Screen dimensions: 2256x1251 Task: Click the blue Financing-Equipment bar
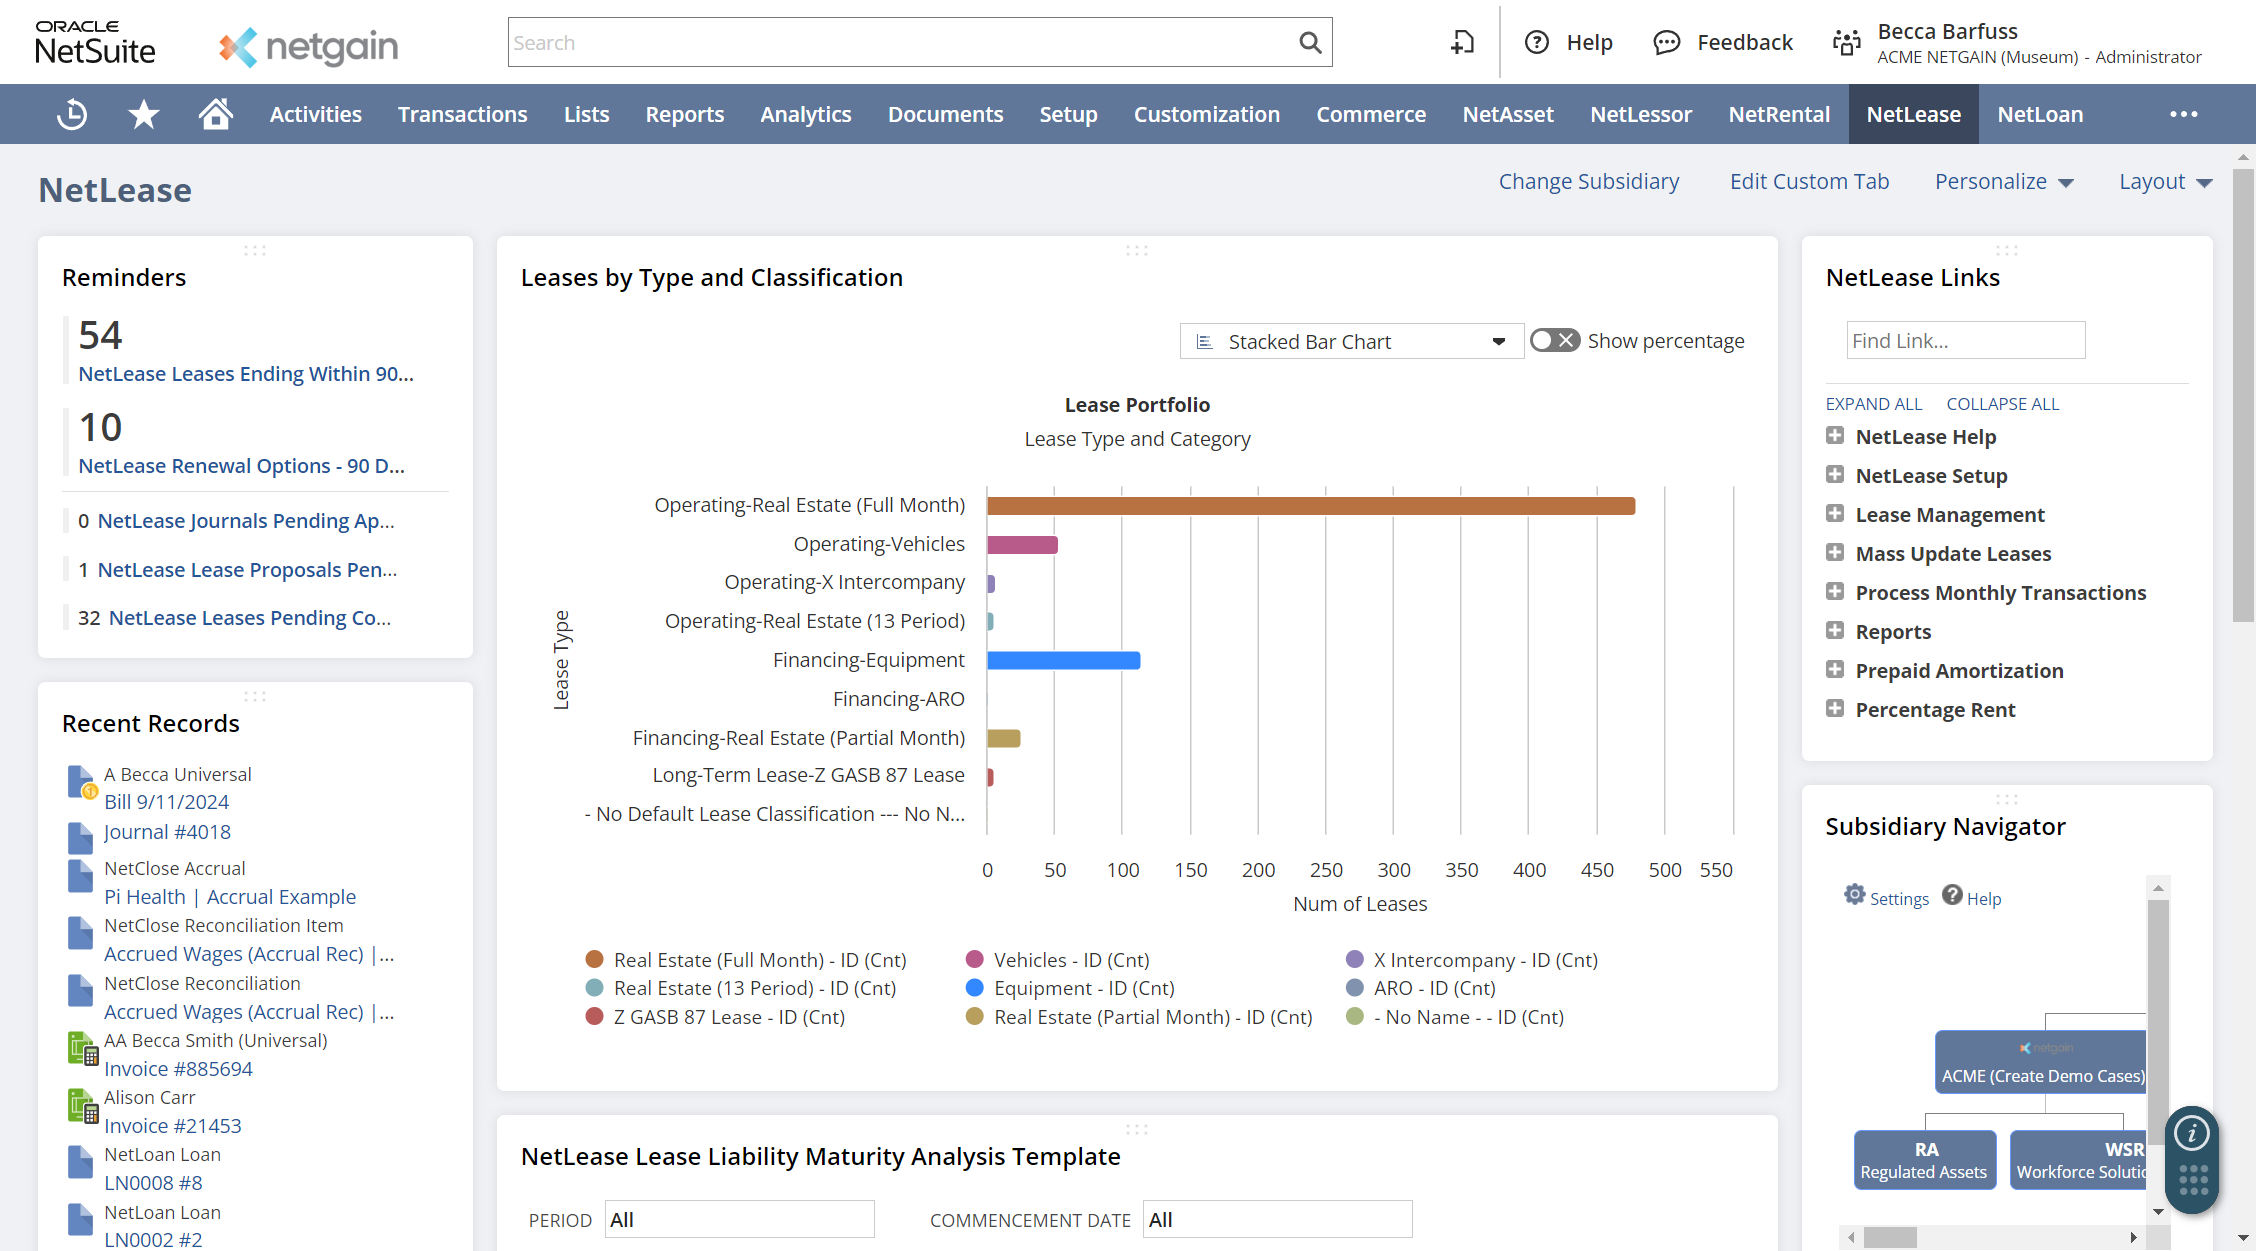pyautogui.click(x=1064, y=660)
